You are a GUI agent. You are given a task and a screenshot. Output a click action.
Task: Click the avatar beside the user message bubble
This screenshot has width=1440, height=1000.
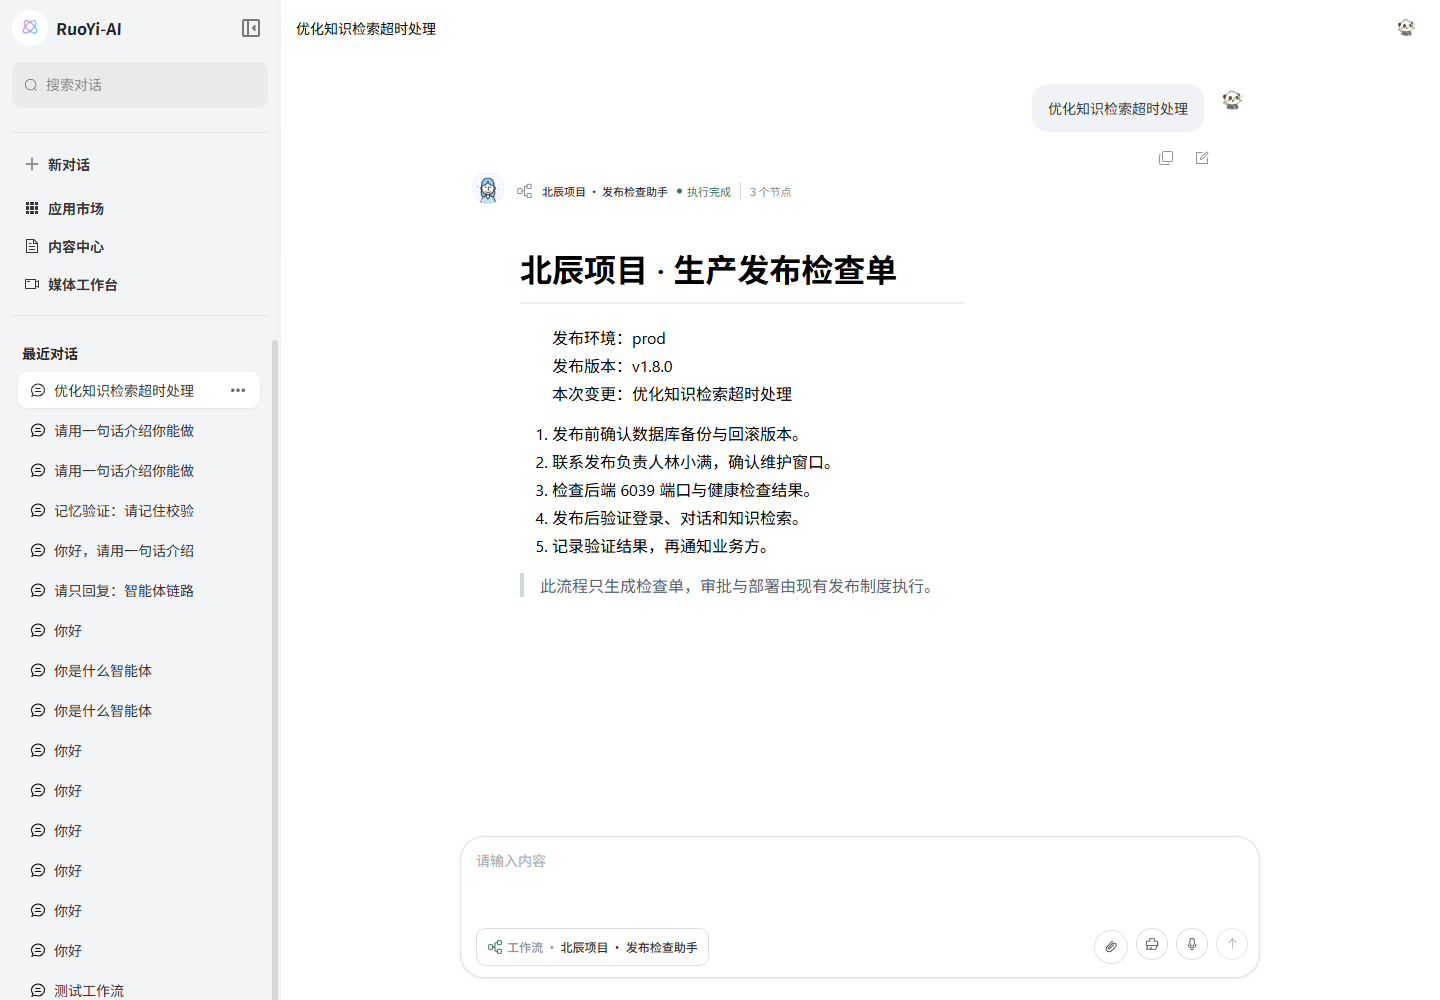pos(1232,100)
